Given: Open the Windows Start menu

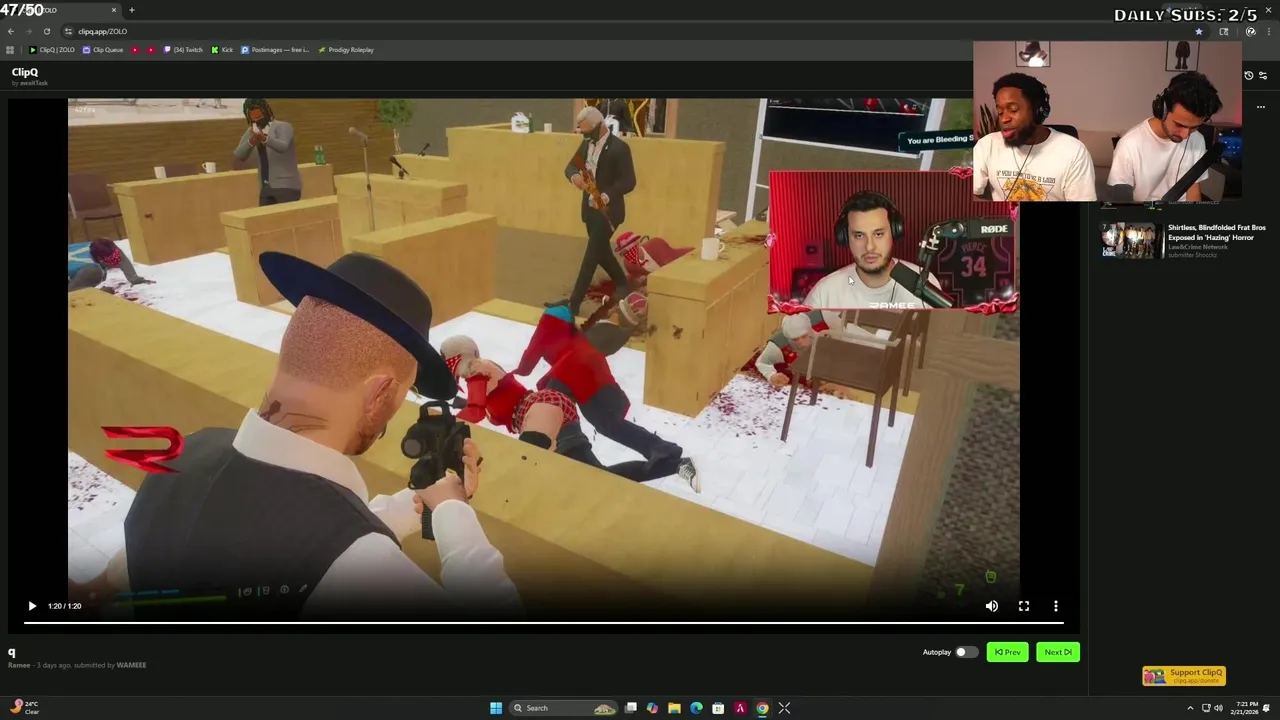Looking at the screenshot, I should pos(496,708).
